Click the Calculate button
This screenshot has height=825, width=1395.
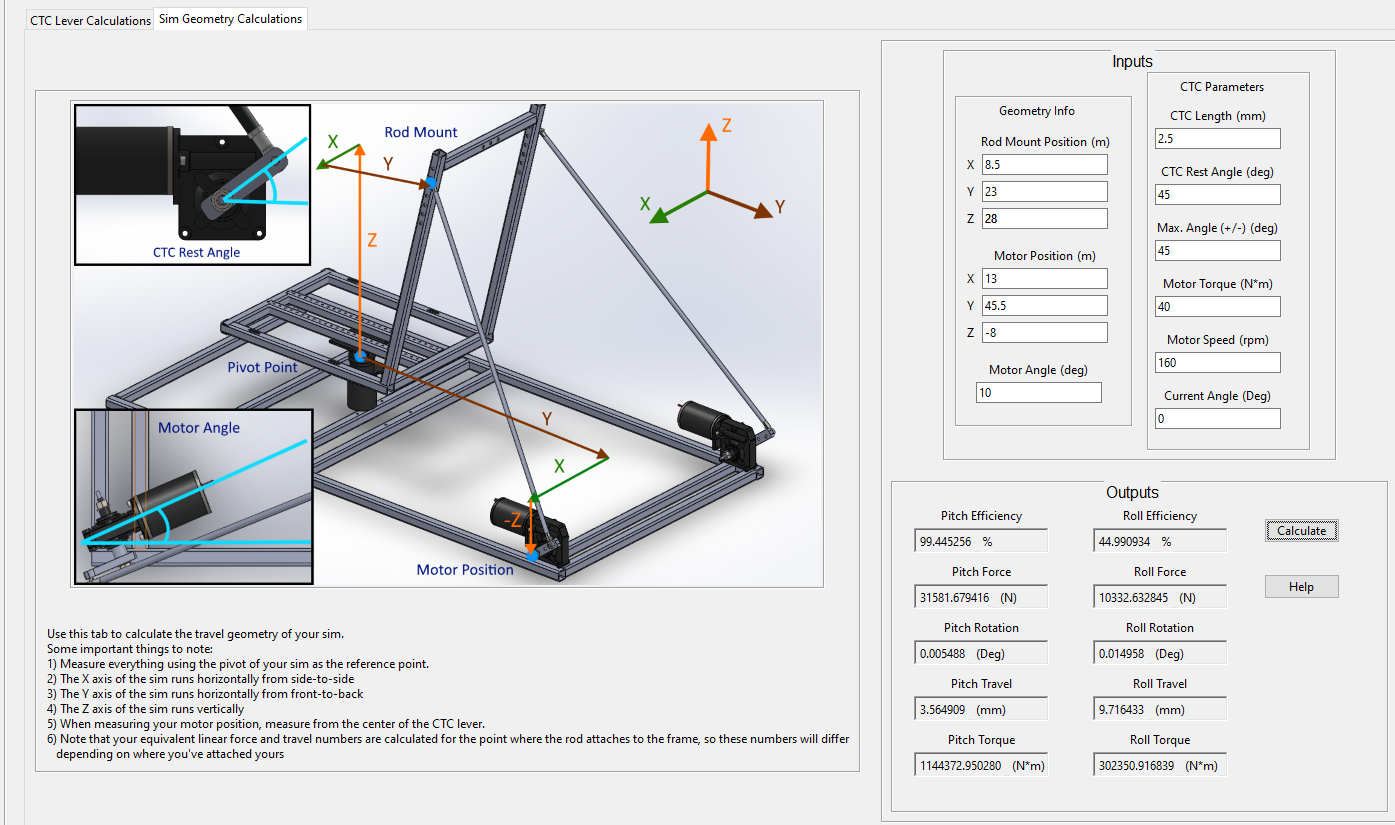[1301, 531]
